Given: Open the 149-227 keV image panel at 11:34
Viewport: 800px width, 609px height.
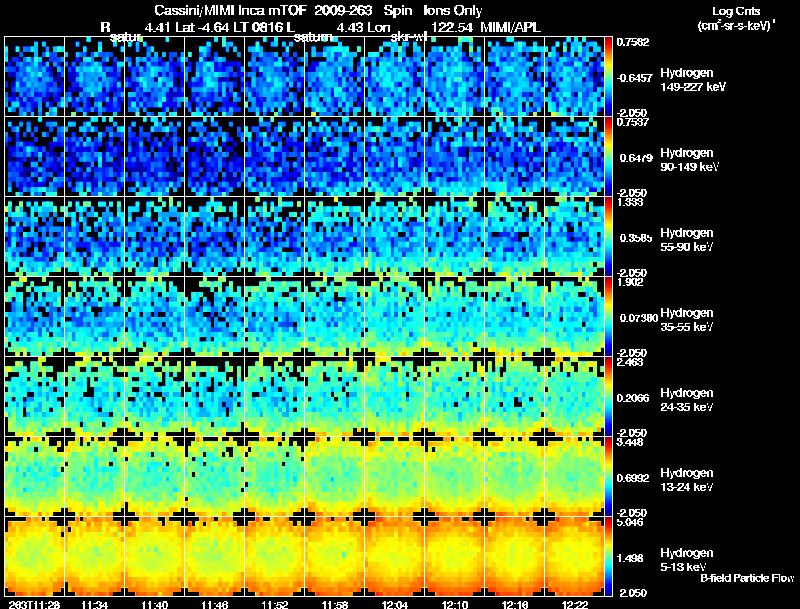Looking at the screenshot, I should click(94, 77).
